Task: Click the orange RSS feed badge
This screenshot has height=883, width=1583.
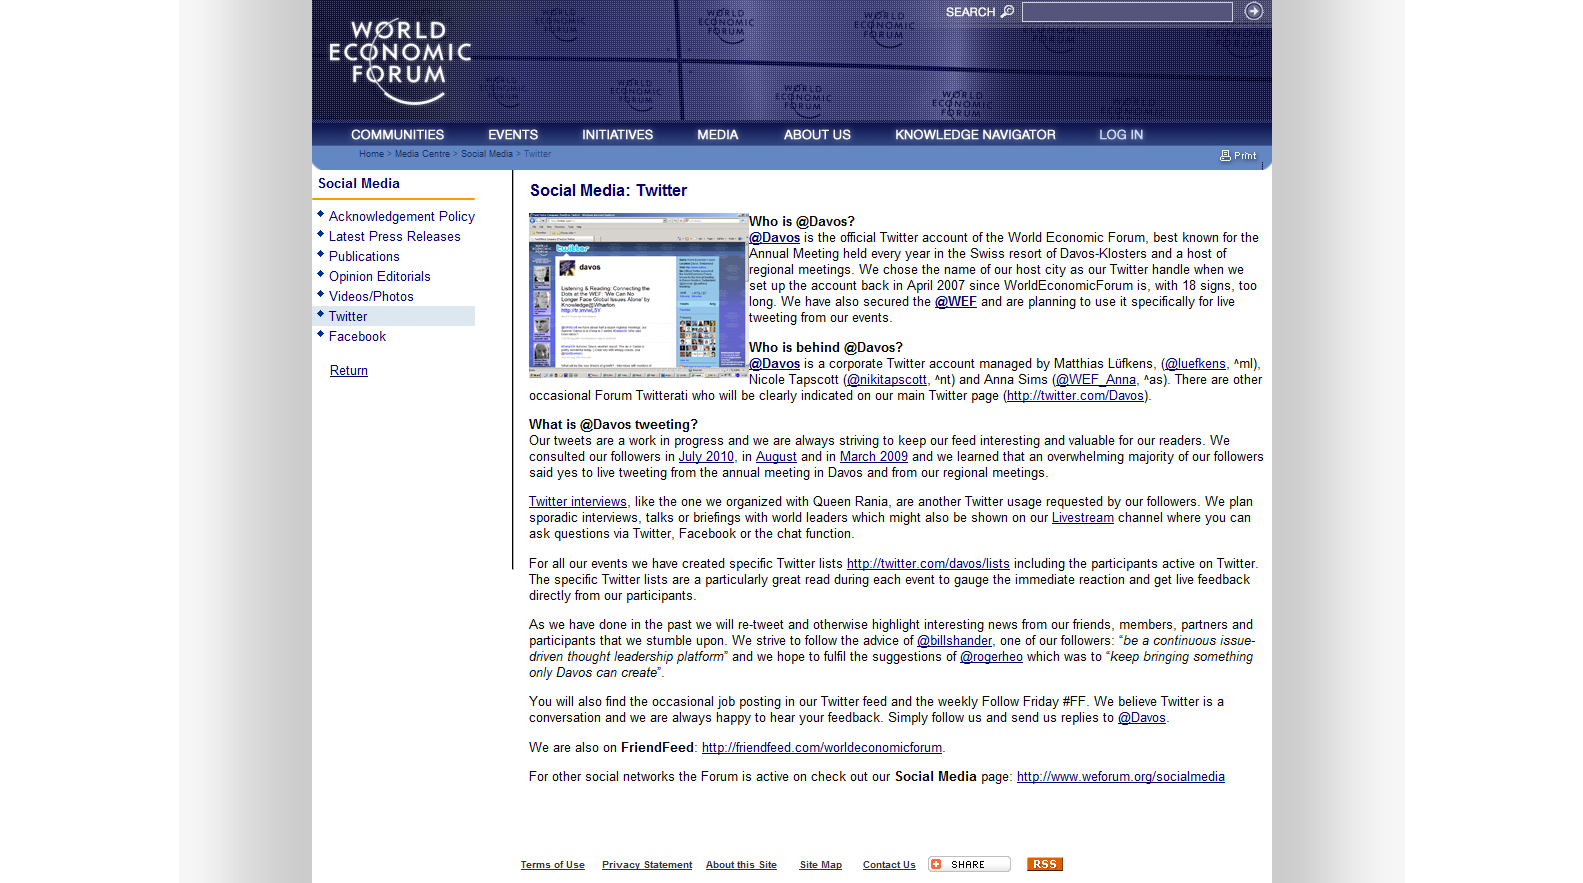Action: tap(1044, 864)
